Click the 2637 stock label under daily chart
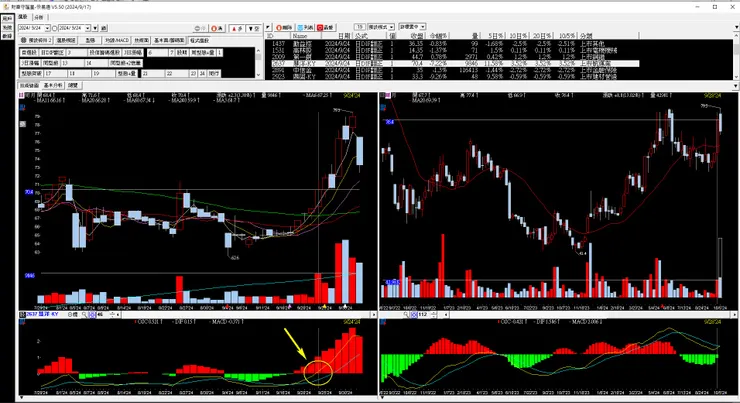The width and height of the screenshot is (740, 403). tap(42, 314)
